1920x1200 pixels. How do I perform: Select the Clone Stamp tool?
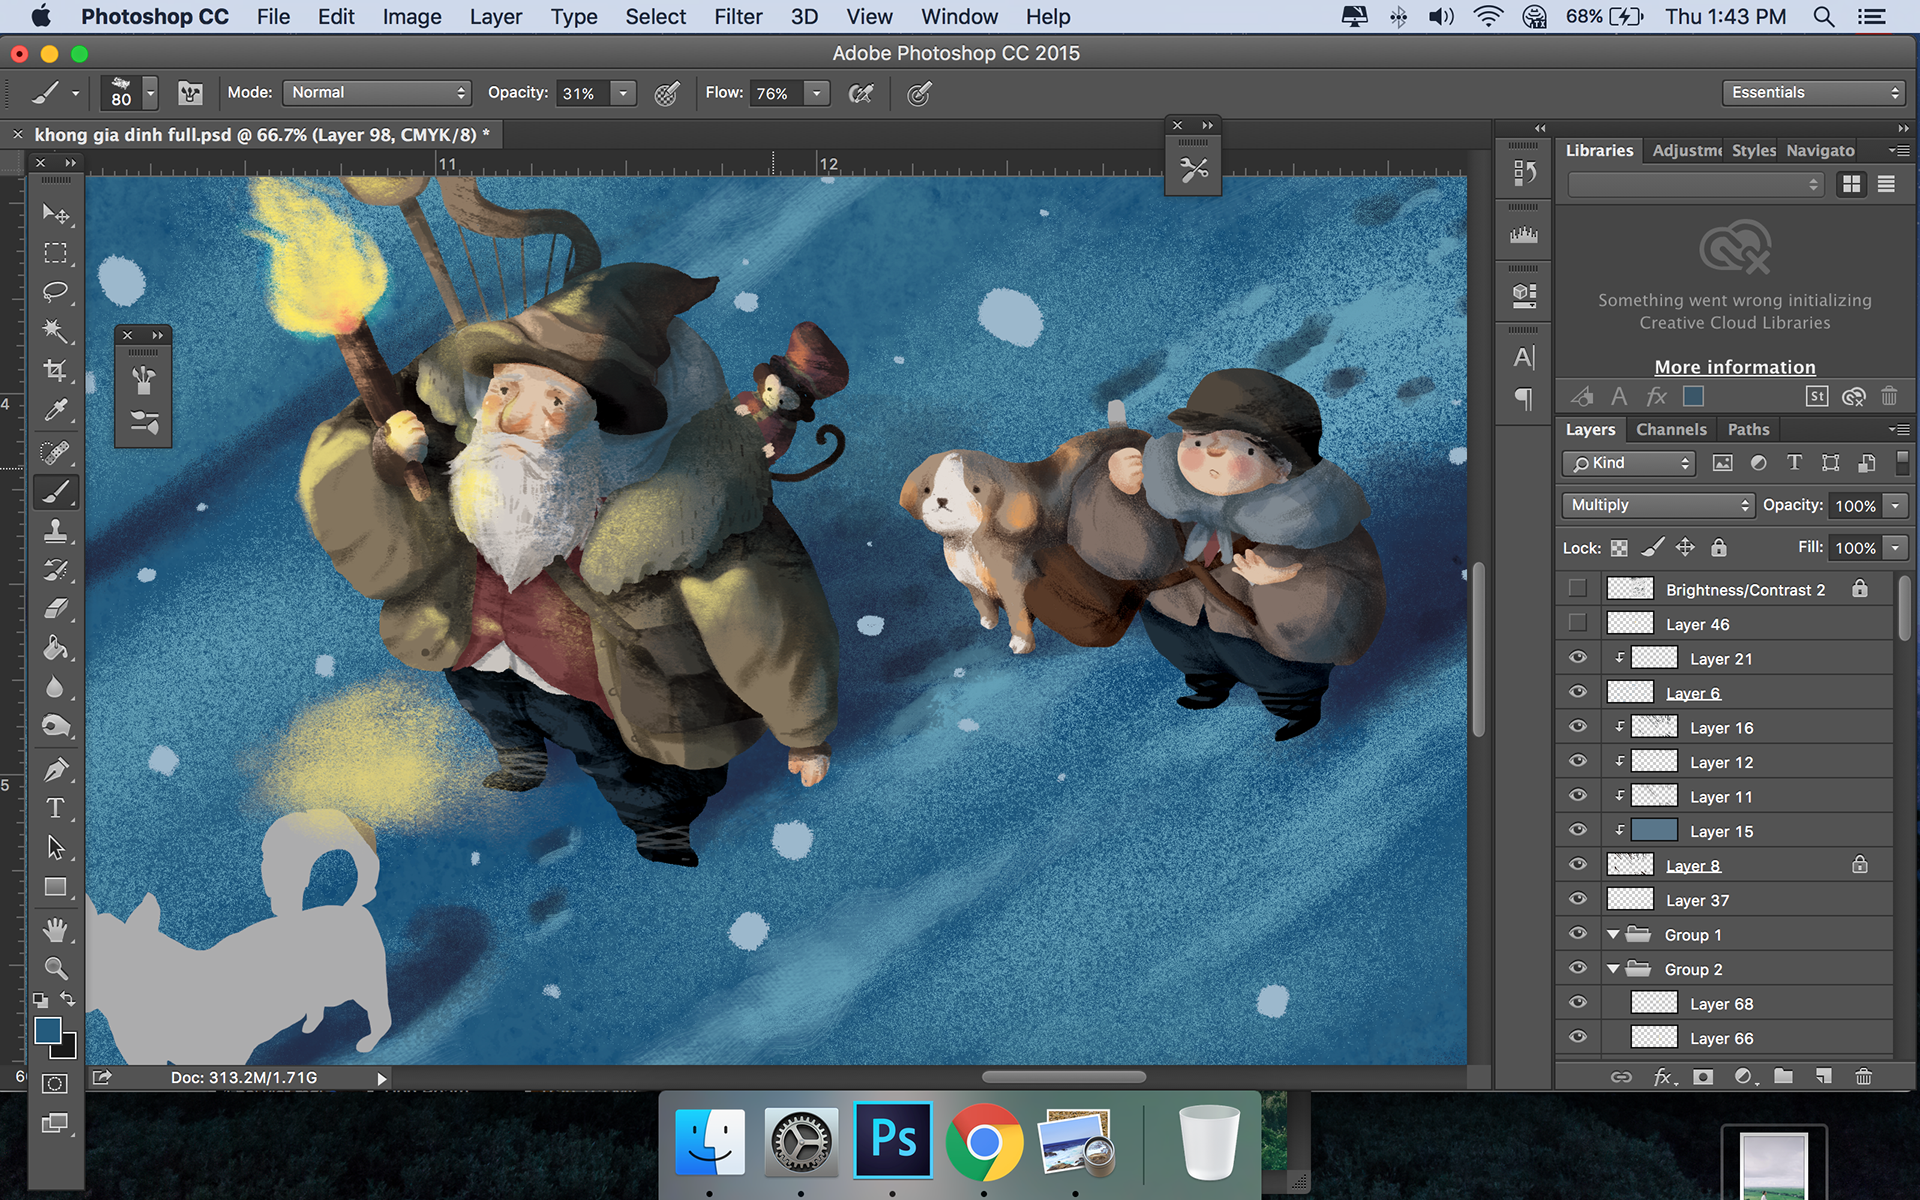55,531
